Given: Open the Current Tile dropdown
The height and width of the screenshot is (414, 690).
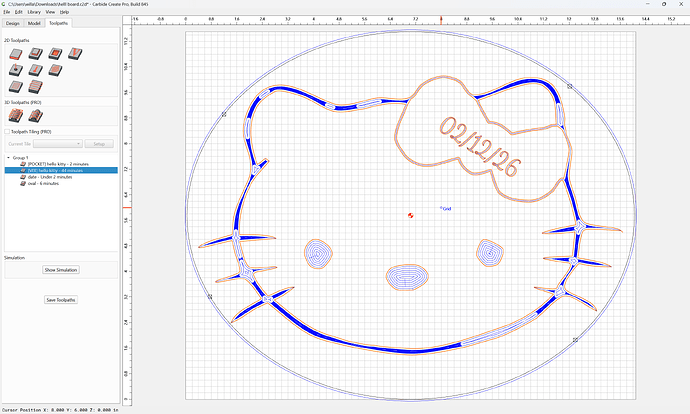Looking at the screenshot, I should pos(58,144).
